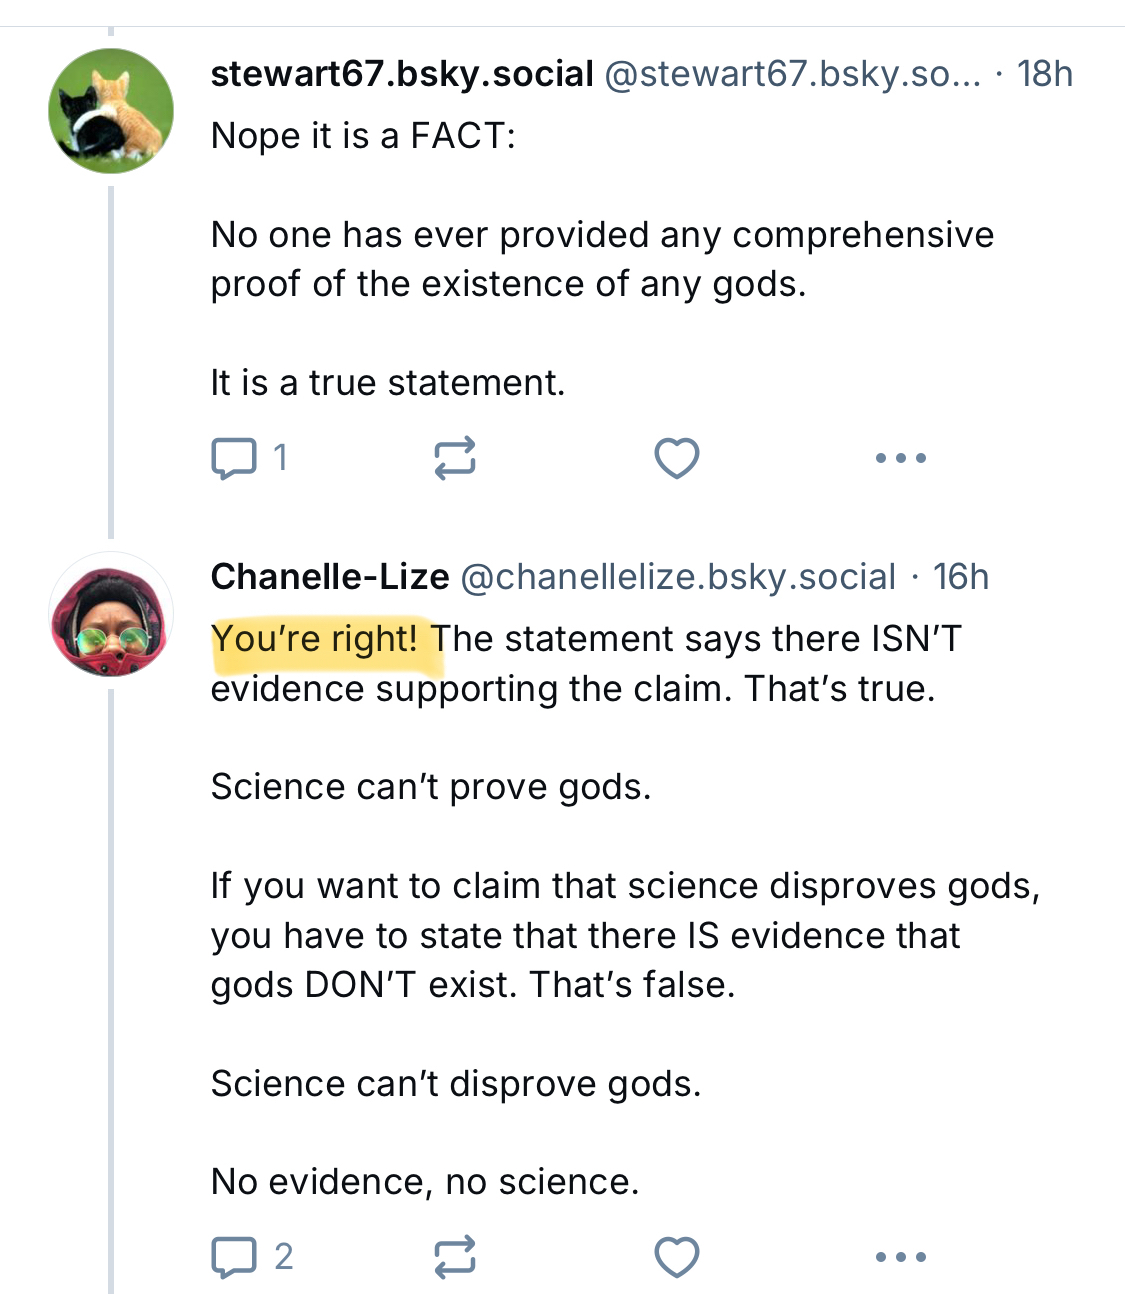Repost Chanelle-Lize's post
Viewport: 1125px width, 1294px height.
(455, 1257)
